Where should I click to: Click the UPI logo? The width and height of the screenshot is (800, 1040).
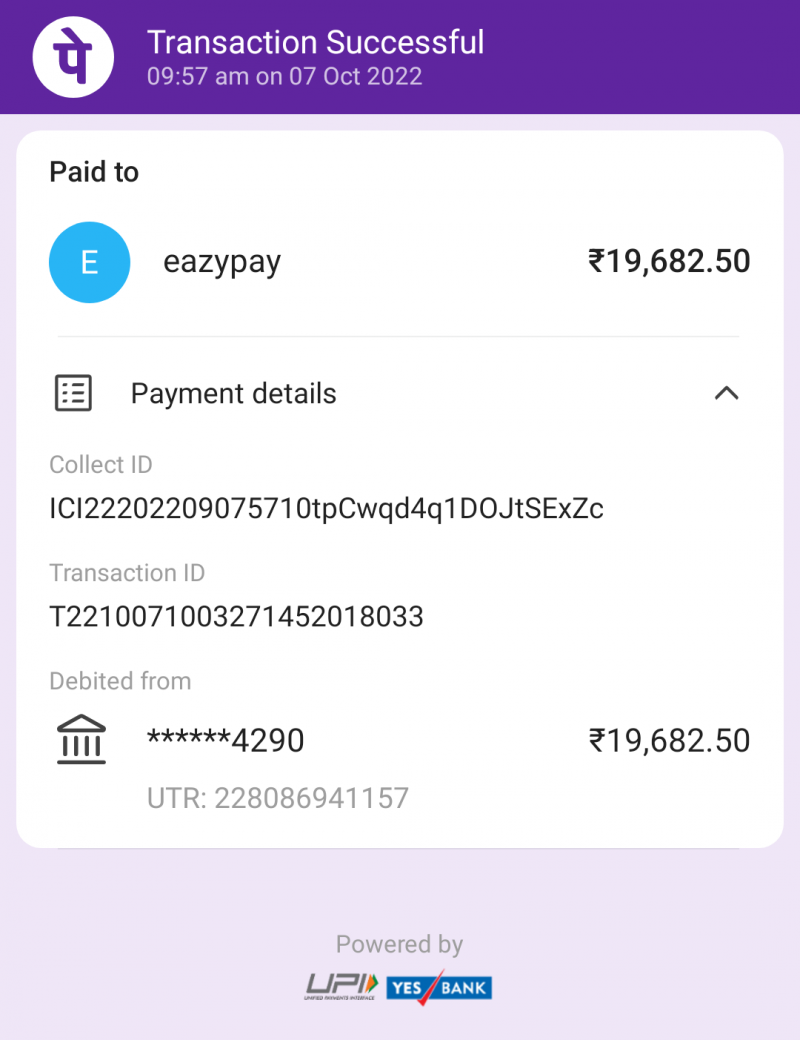coord(342,986)
